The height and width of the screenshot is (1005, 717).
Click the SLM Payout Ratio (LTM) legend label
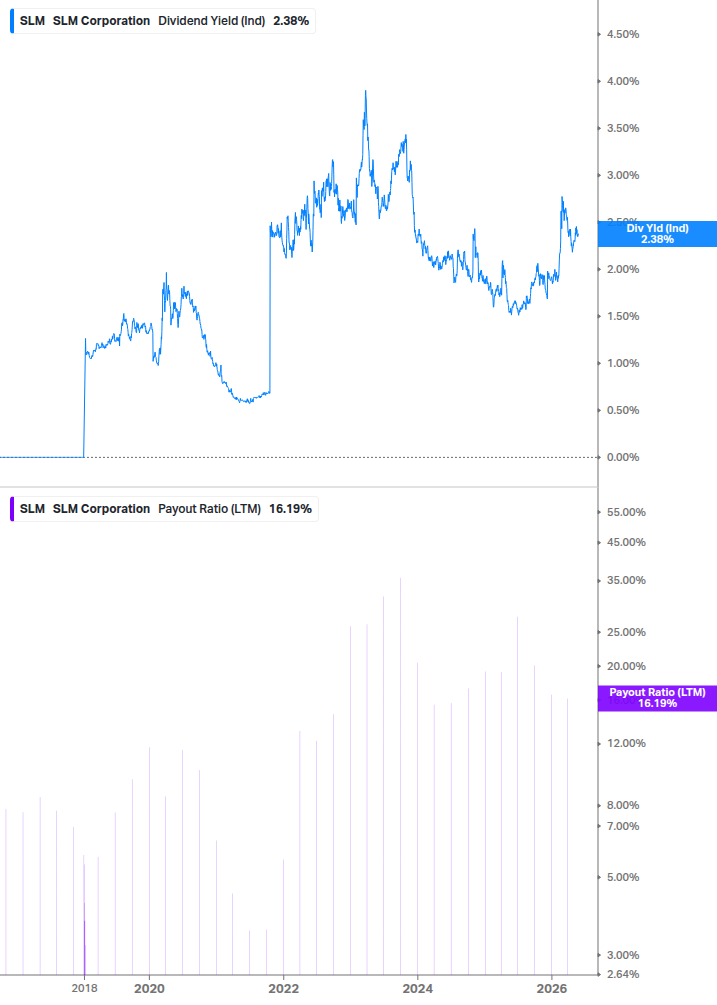pos(165,509)
